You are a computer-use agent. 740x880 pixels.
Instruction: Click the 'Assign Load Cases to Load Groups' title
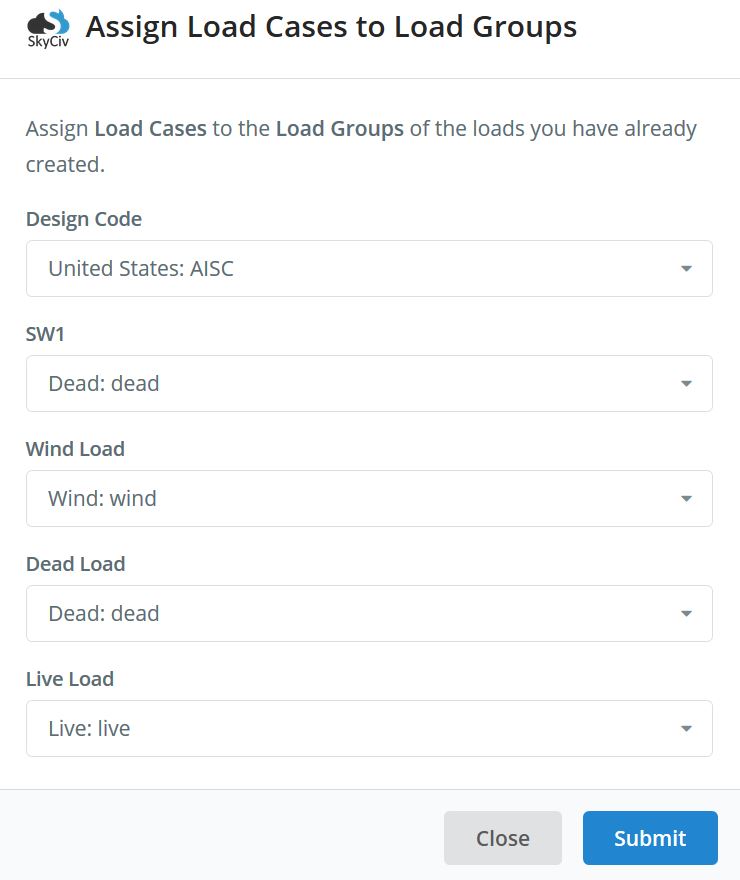(331, 27)
